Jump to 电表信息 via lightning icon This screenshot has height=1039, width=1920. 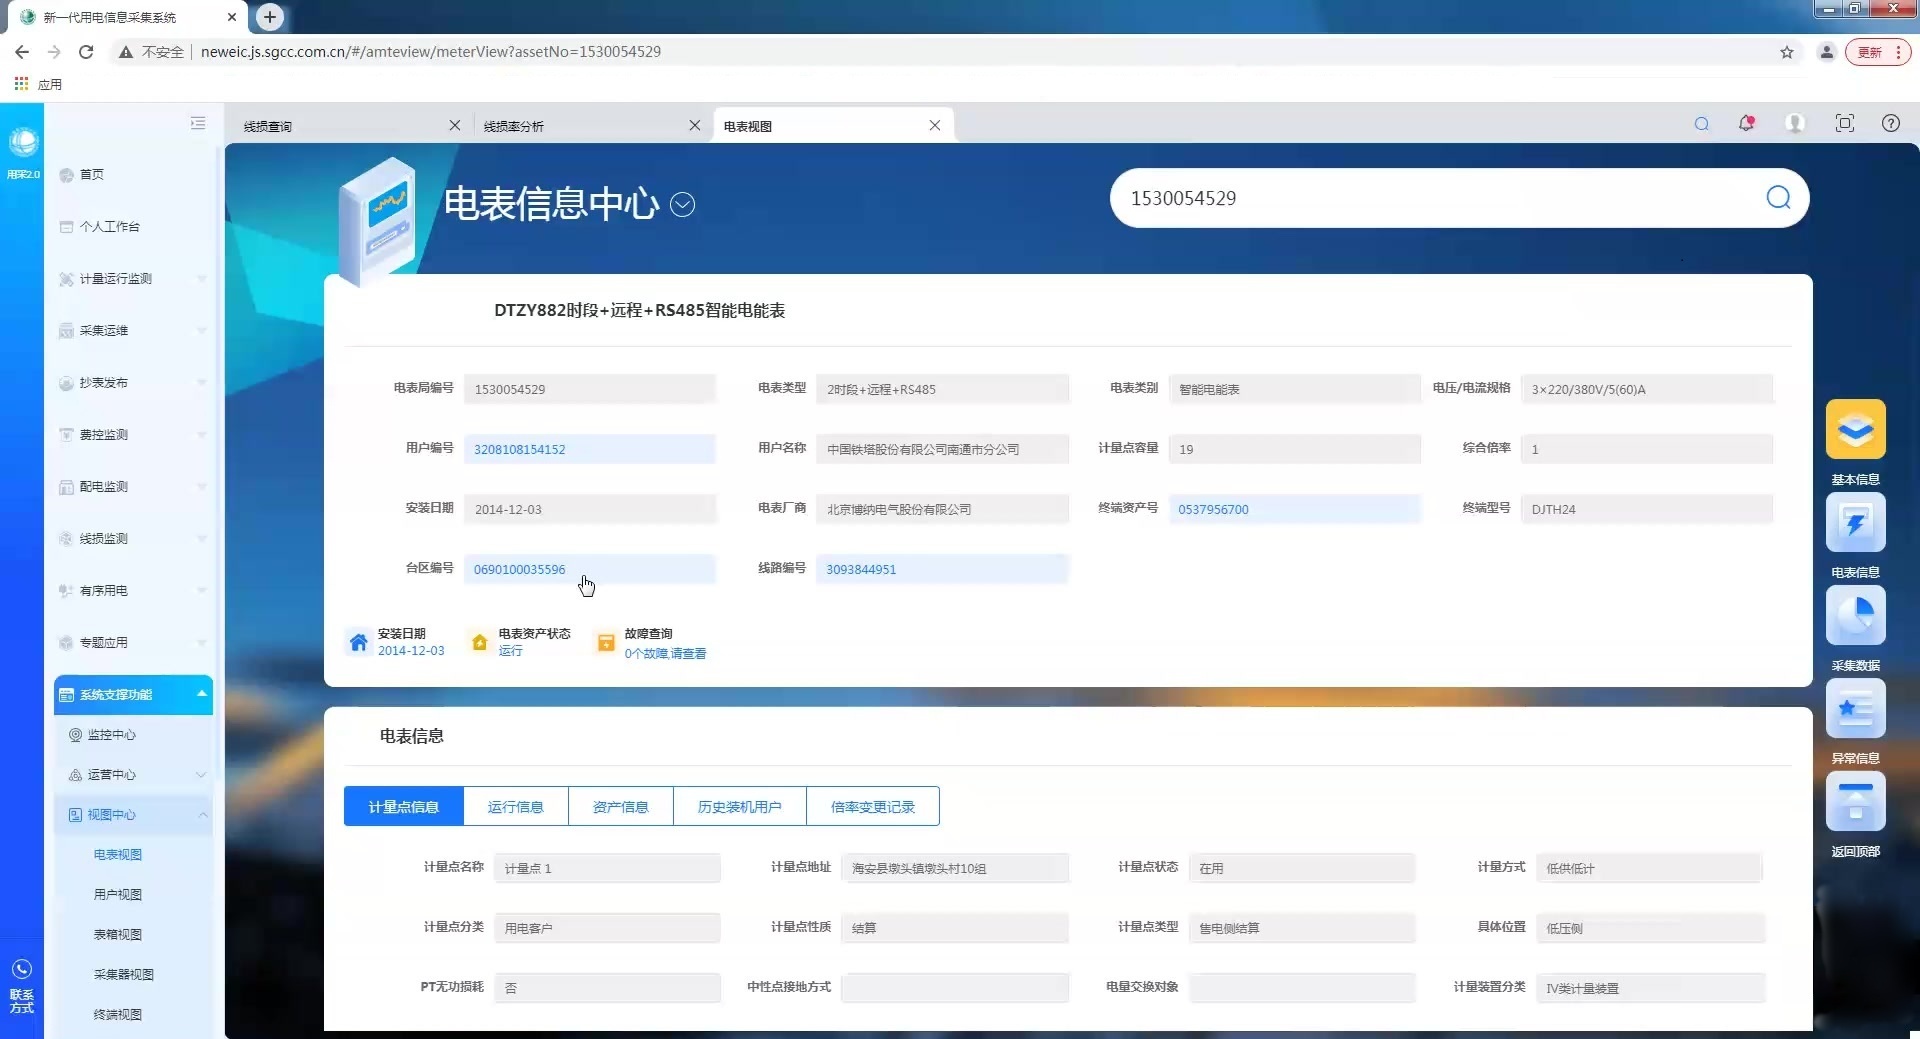click(1855, 523)
